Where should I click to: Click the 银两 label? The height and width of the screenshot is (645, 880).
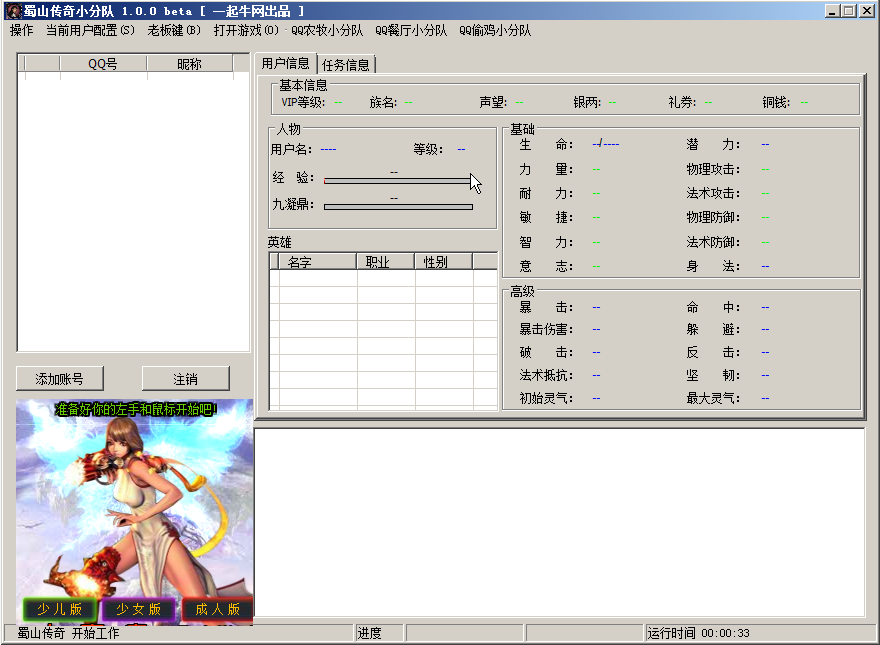[x=586, y=102]
